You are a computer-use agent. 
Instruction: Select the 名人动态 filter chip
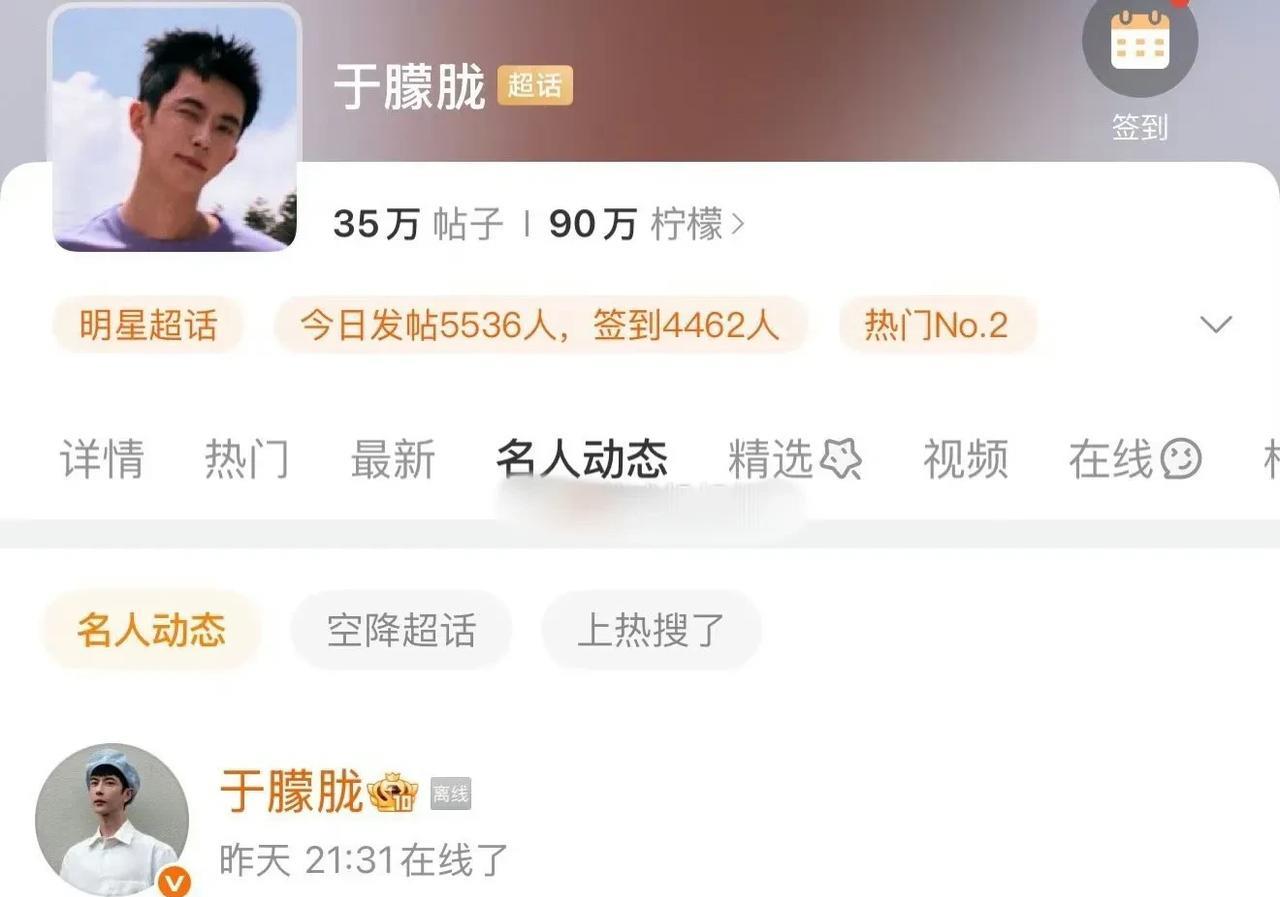coord(151,631)
